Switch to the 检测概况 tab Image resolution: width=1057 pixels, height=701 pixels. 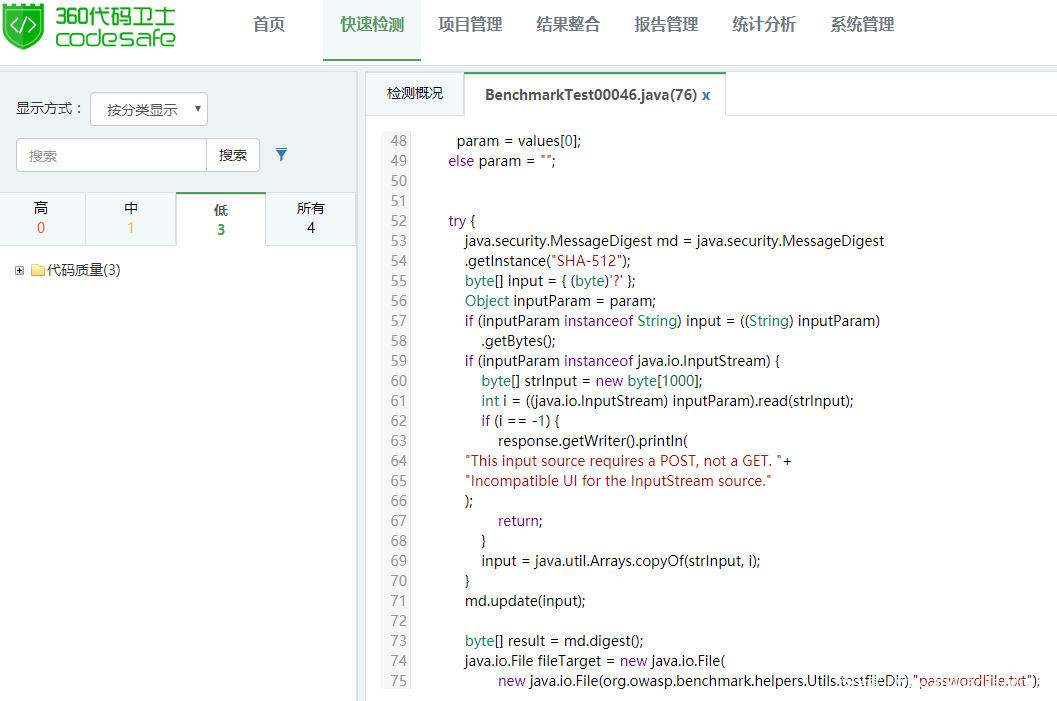[415, 94]
